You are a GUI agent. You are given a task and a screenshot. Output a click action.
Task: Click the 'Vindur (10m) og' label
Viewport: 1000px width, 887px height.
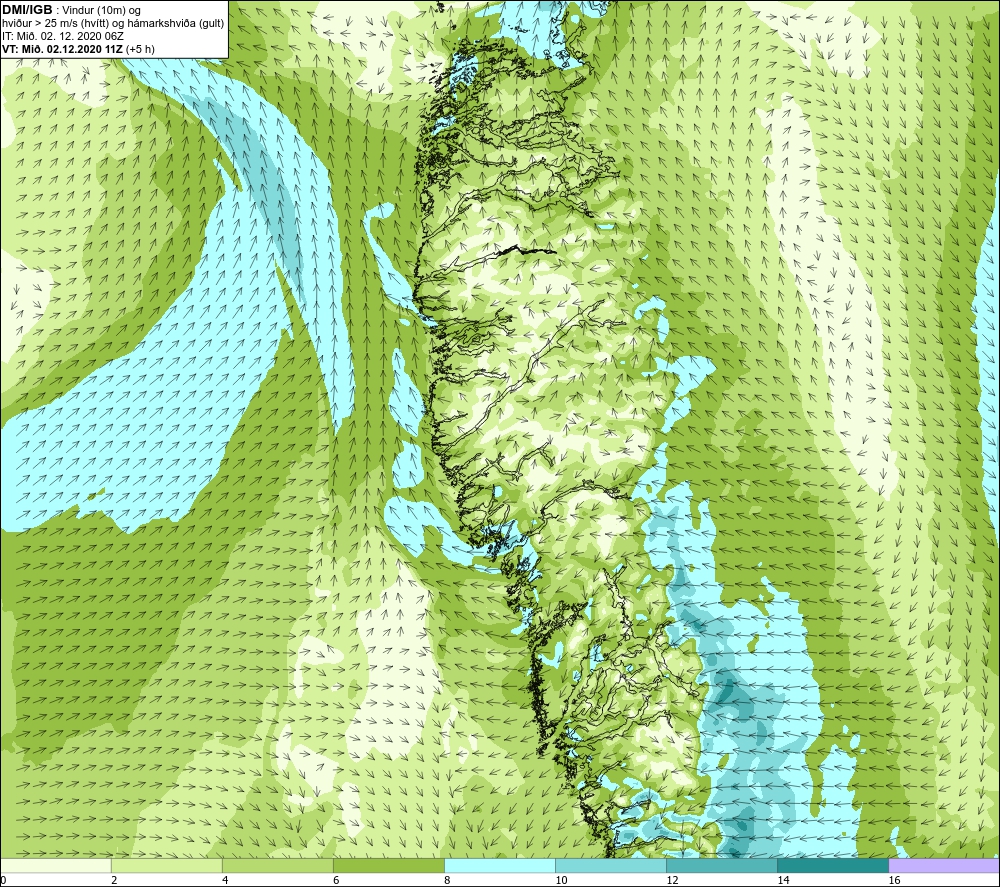coord(101,10)
